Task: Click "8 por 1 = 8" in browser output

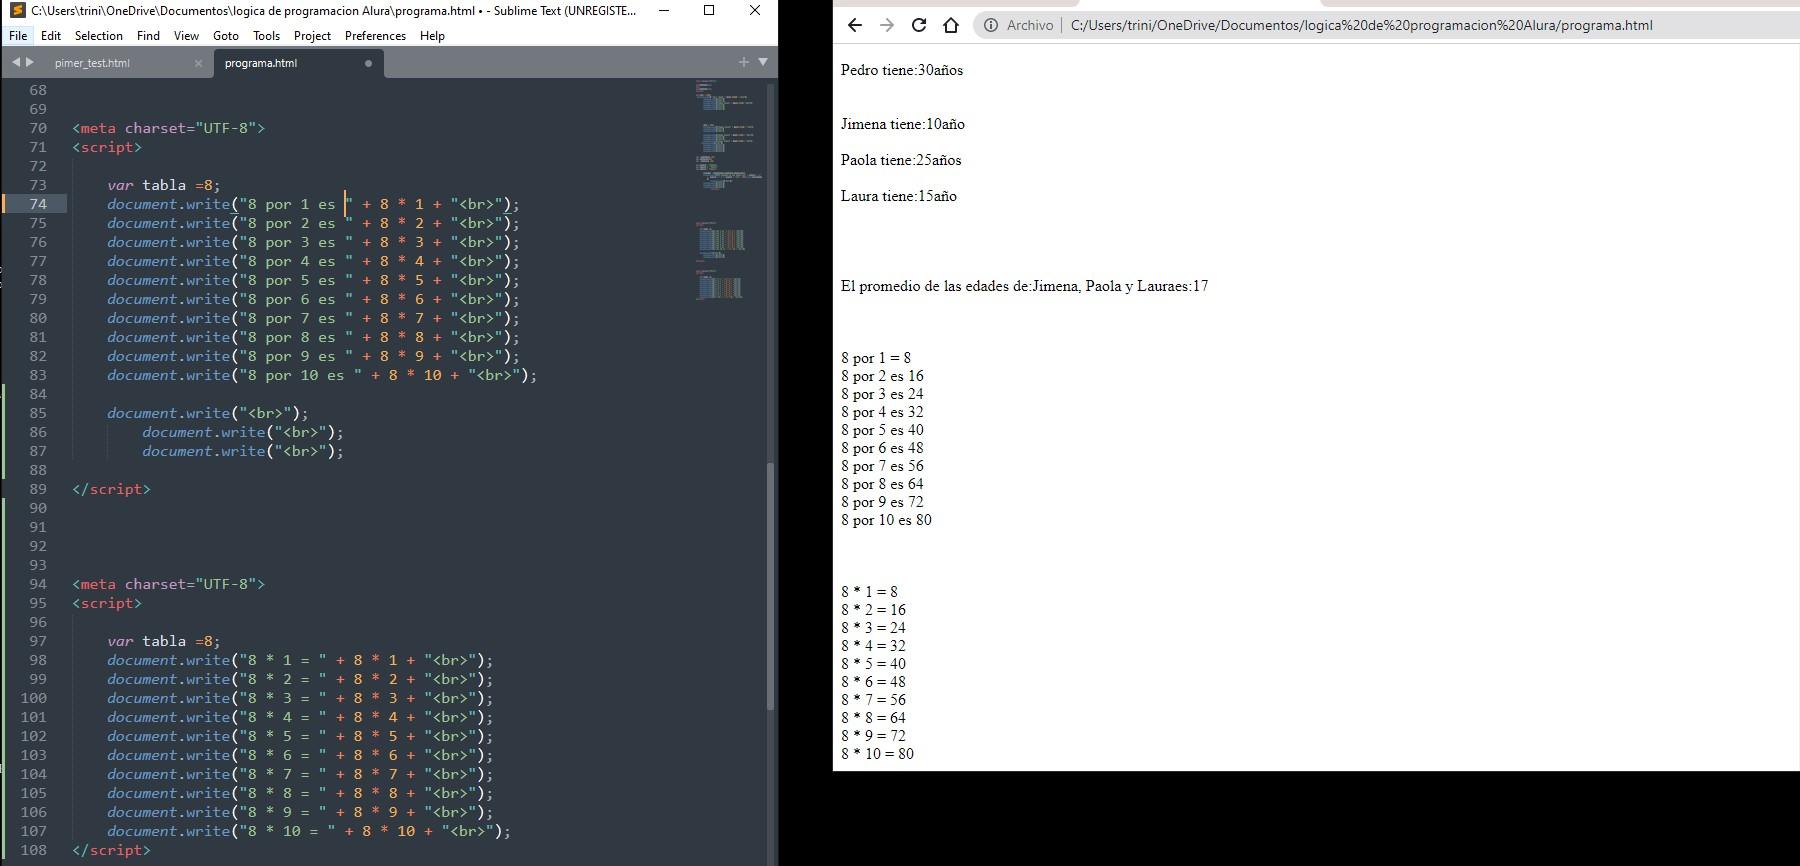Action: (x=876, y=358)
